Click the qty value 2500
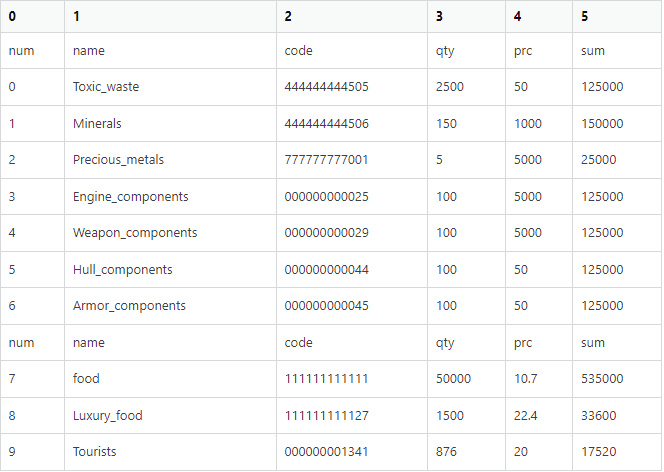 click(x=450, y=87)
